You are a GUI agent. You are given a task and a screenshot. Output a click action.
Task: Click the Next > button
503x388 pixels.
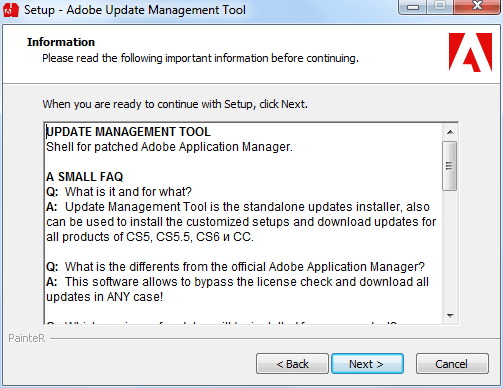click(367, 364)
